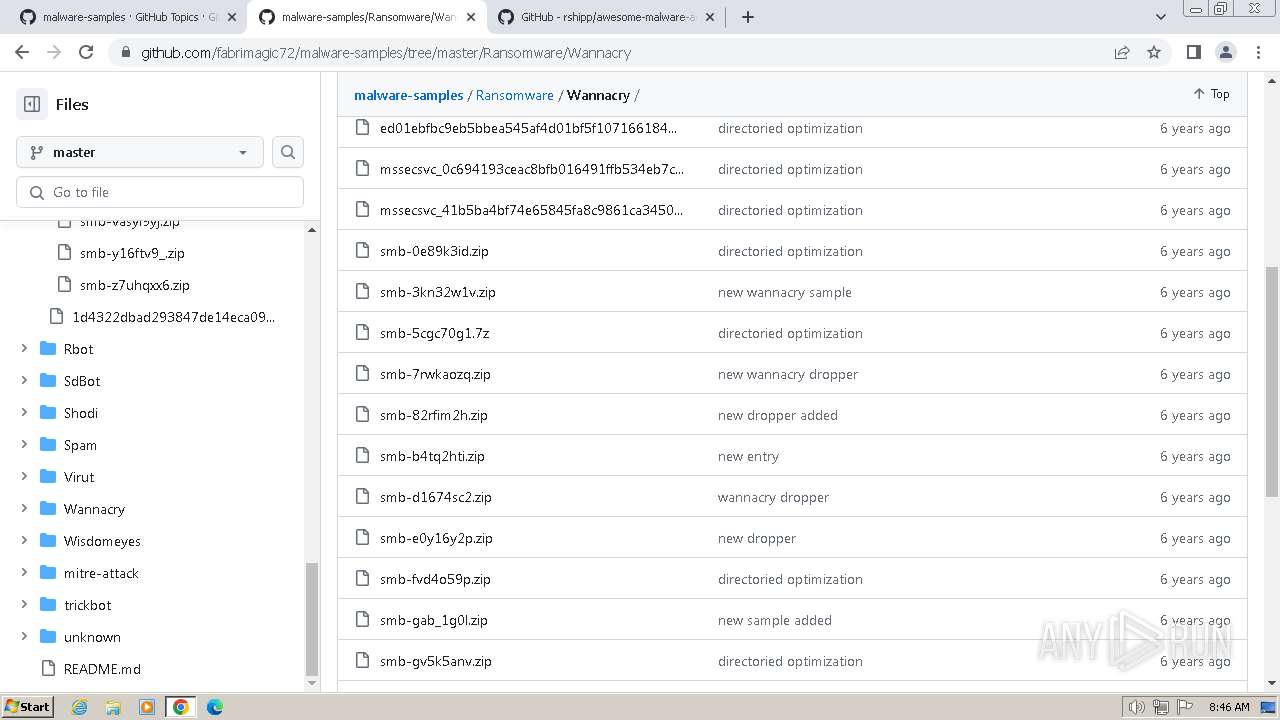Open a new browser tab
1280x720 pixels.
coord(747,17)
